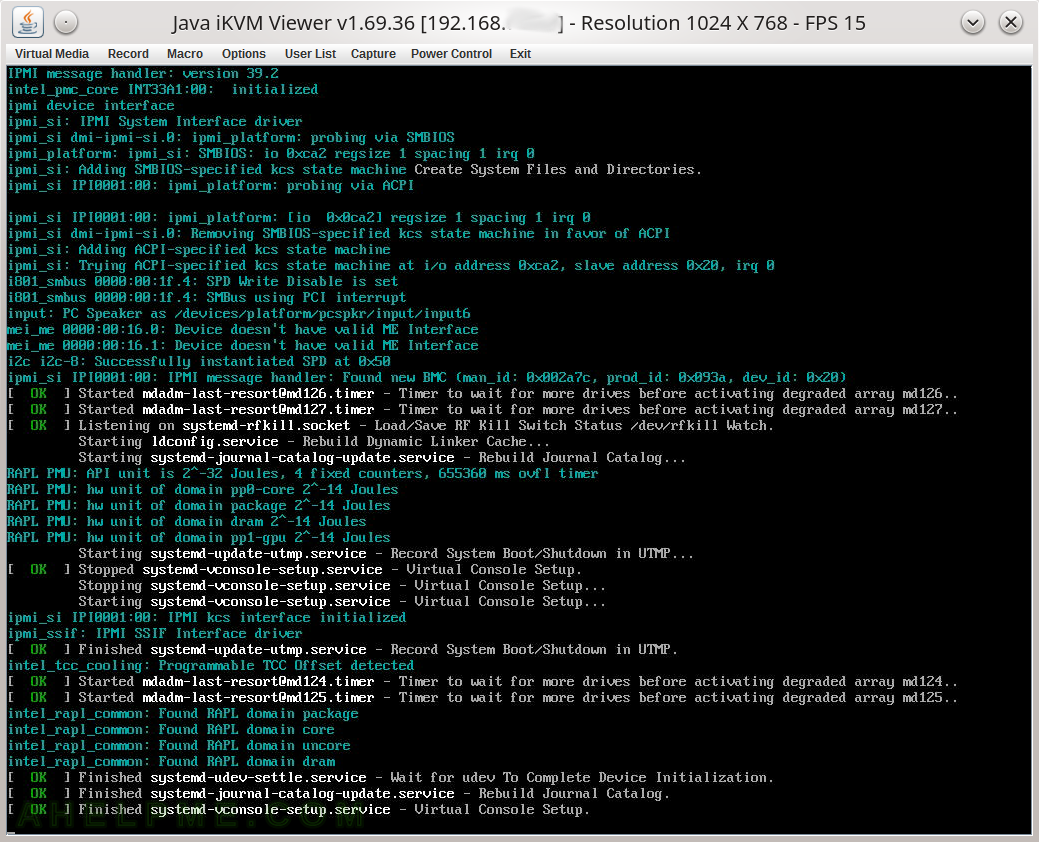Click the 'IPMI kcs interface initialized' line

[x=207, y=617]
